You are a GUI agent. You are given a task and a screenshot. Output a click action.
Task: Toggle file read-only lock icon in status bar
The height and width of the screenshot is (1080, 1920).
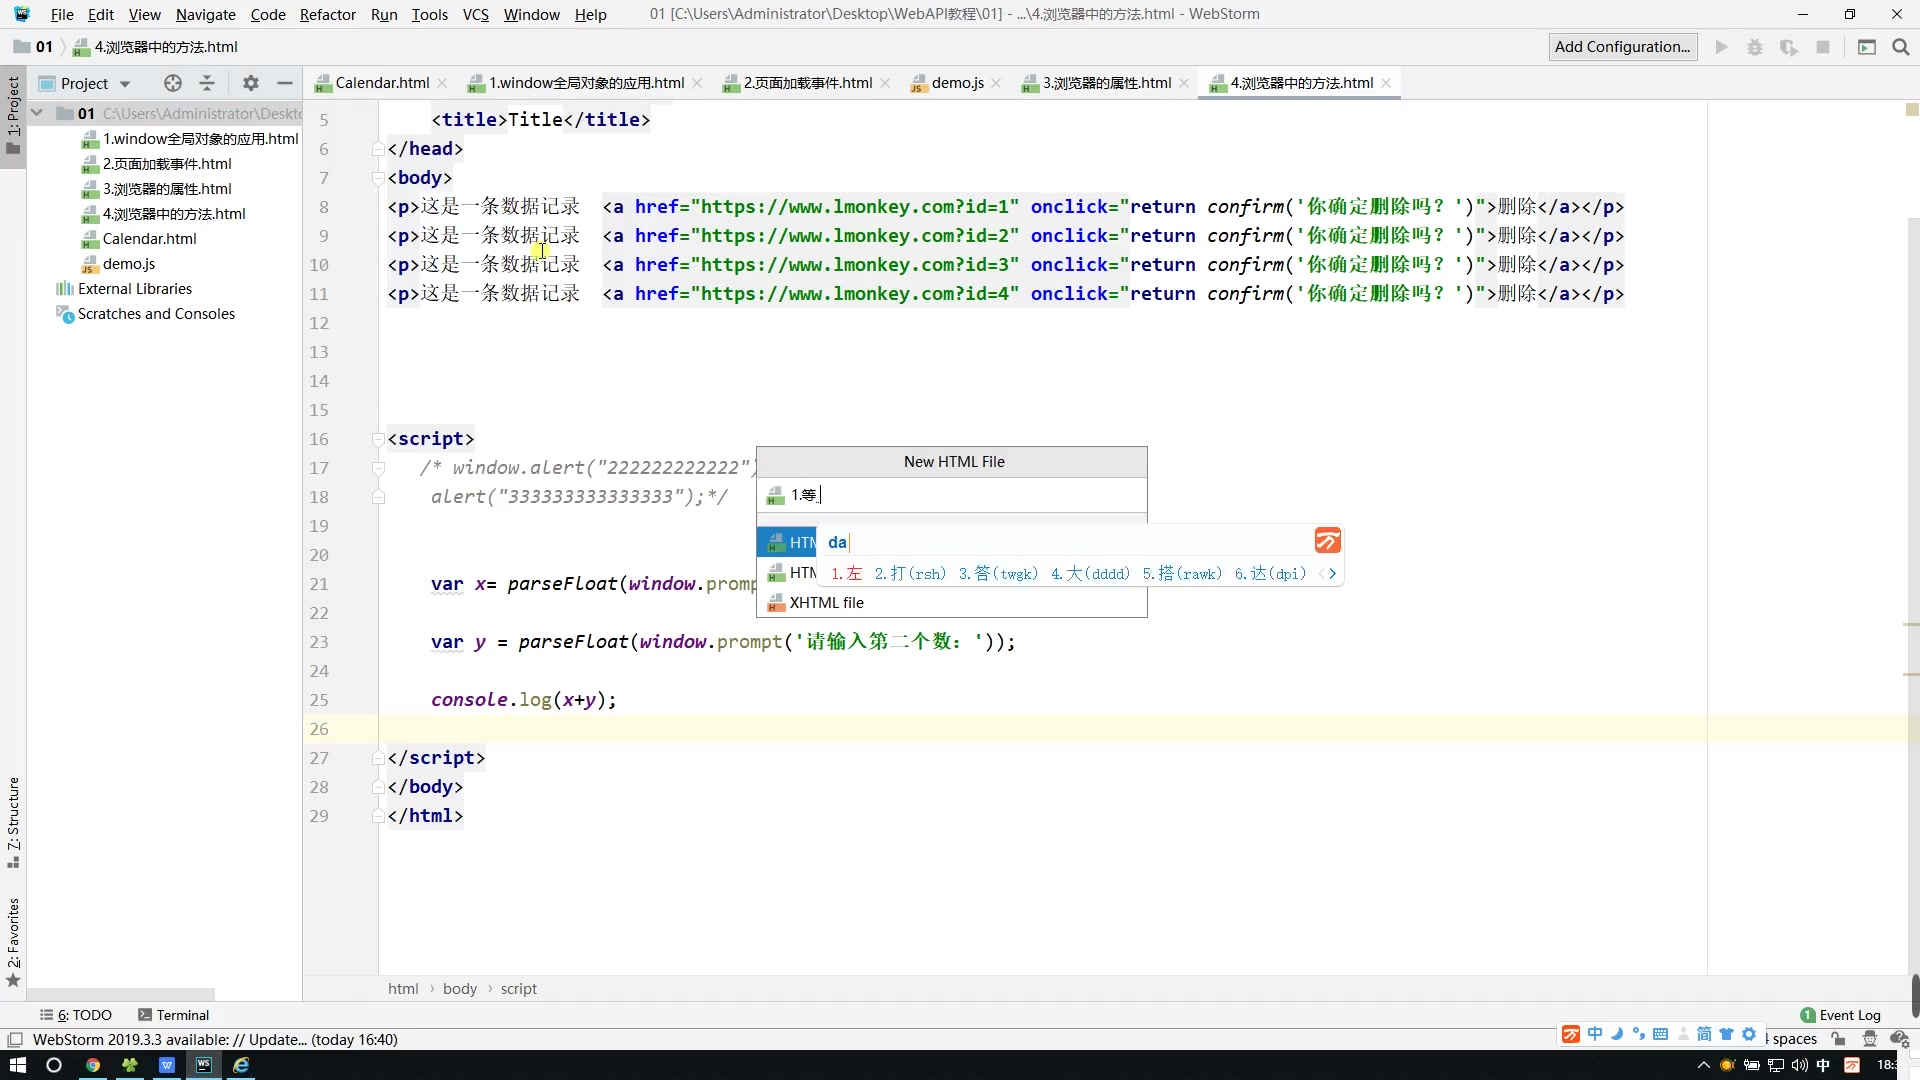click(1838, 1039)
